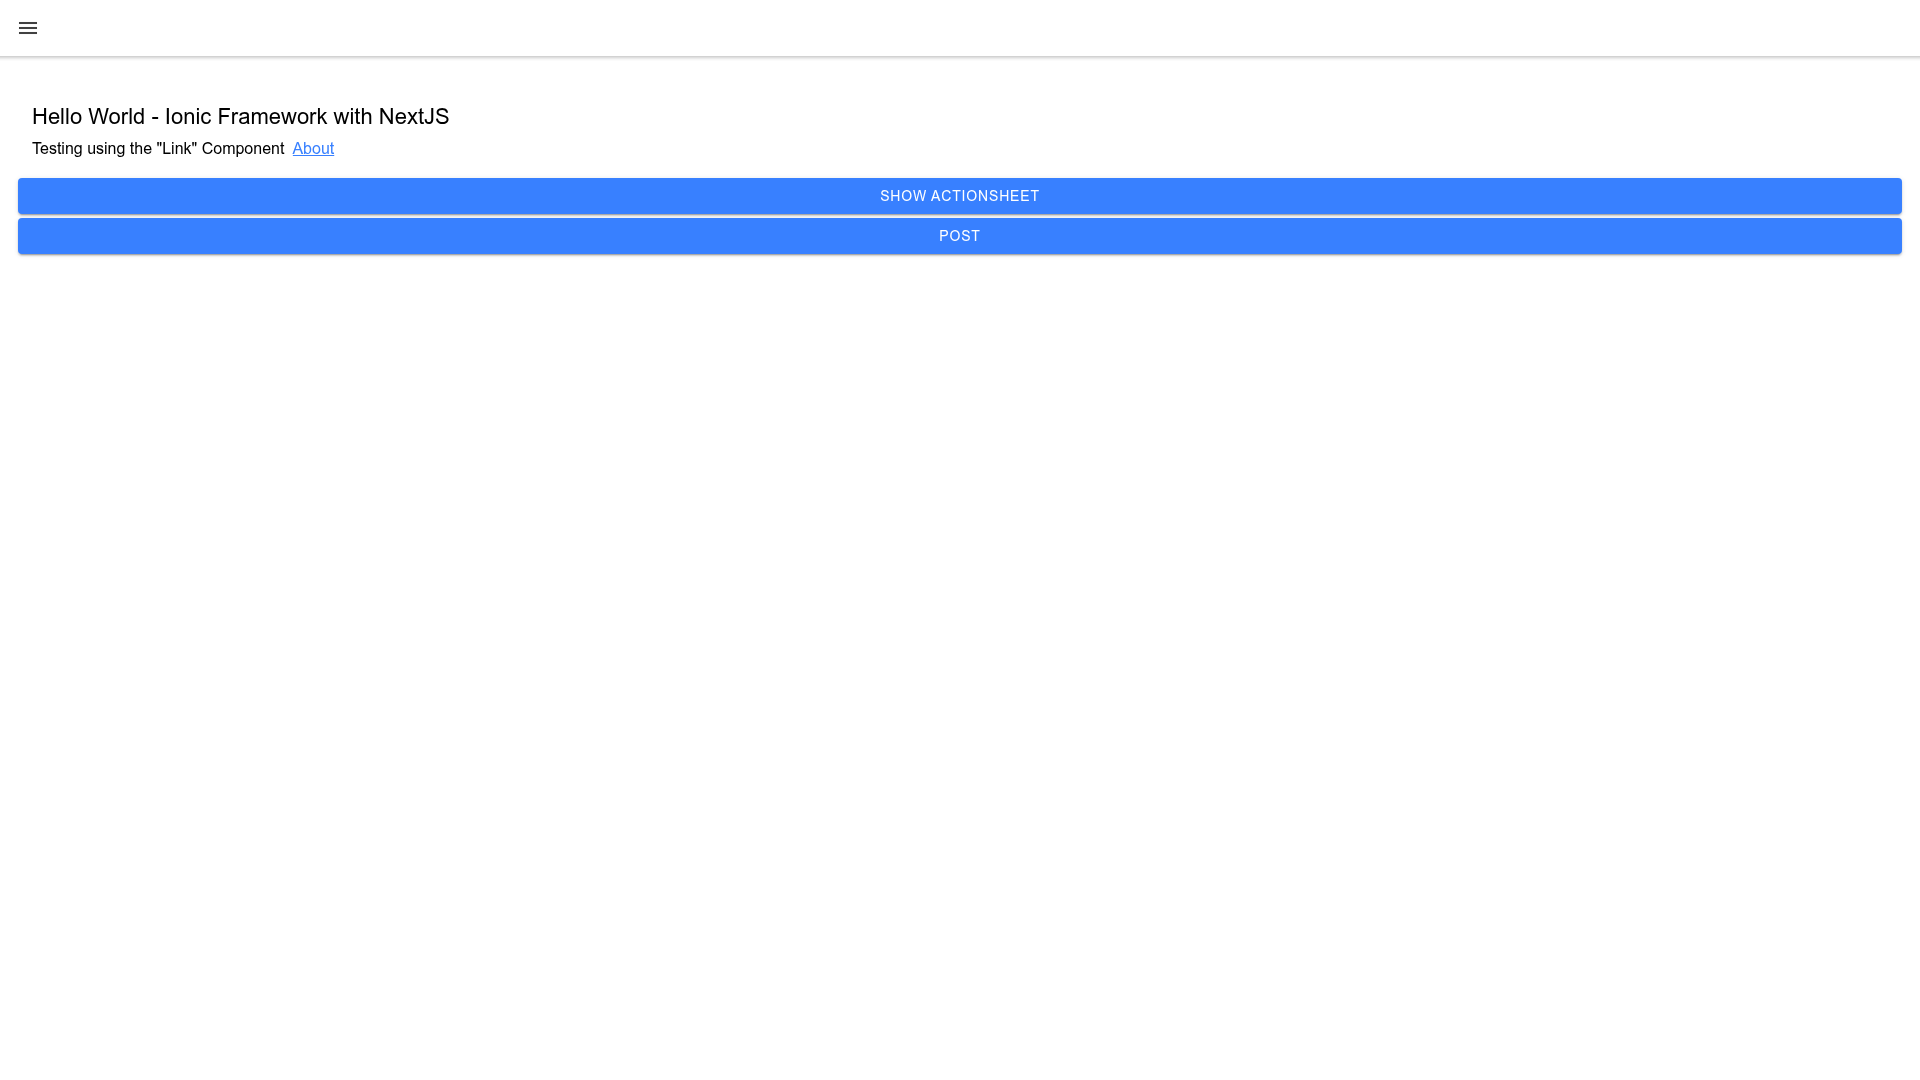This screenshot has width=1920, height=1080.
Task: Follow the About link
Action: (313, 149)
